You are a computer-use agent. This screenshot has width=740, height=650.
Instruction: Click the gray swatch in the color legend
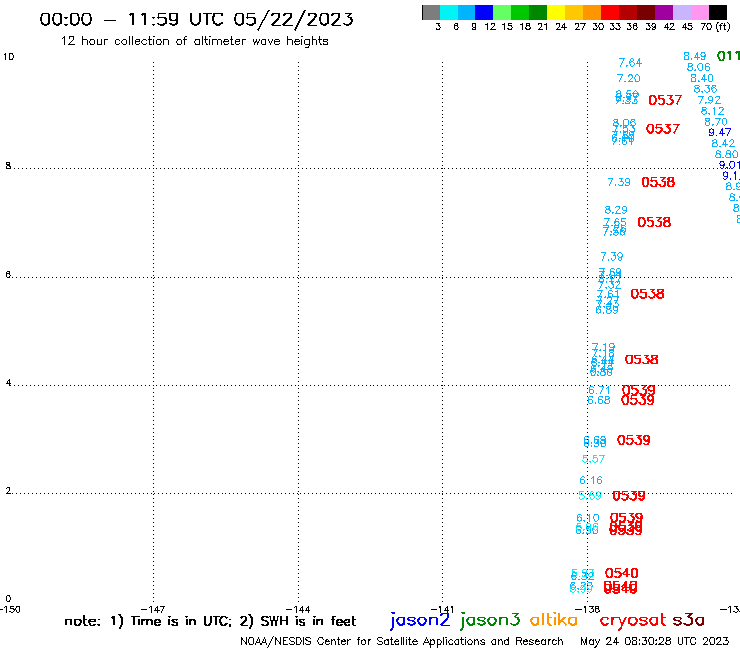tap(431, 12)
